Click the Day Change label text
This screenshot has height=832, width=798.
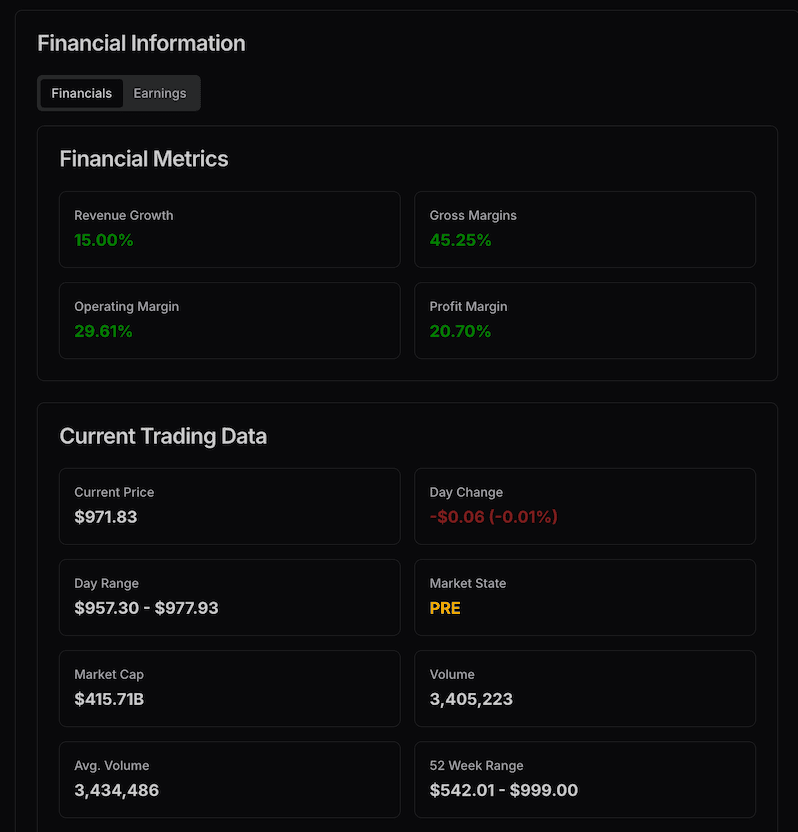coord(466,492)
